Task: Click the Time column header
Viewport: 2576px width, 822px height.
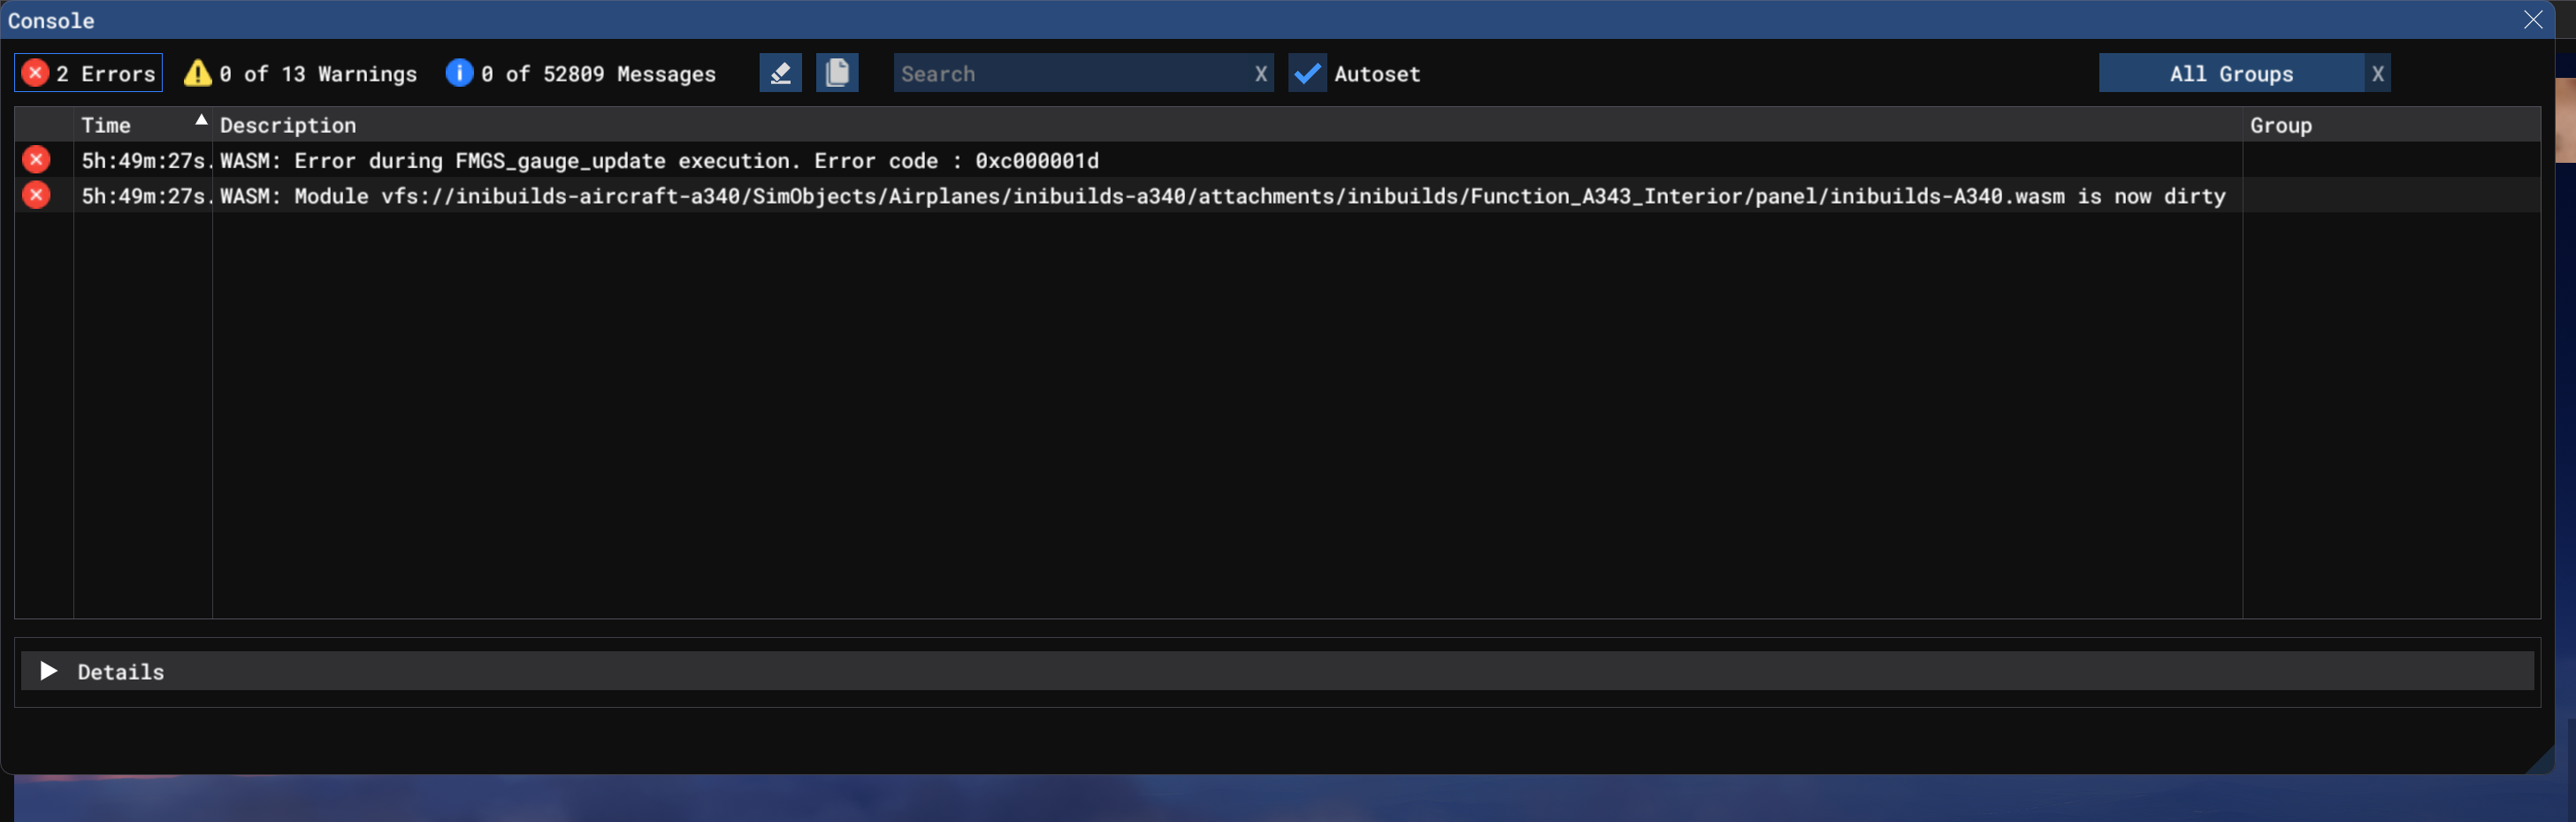Action: pyautogui.click(x=106, y=125)
